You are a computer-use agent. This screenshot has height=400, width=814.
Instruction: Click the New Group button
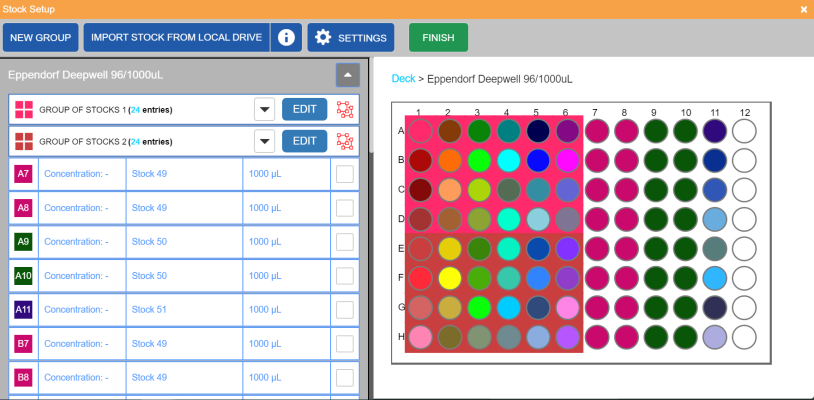coord(40,38)
